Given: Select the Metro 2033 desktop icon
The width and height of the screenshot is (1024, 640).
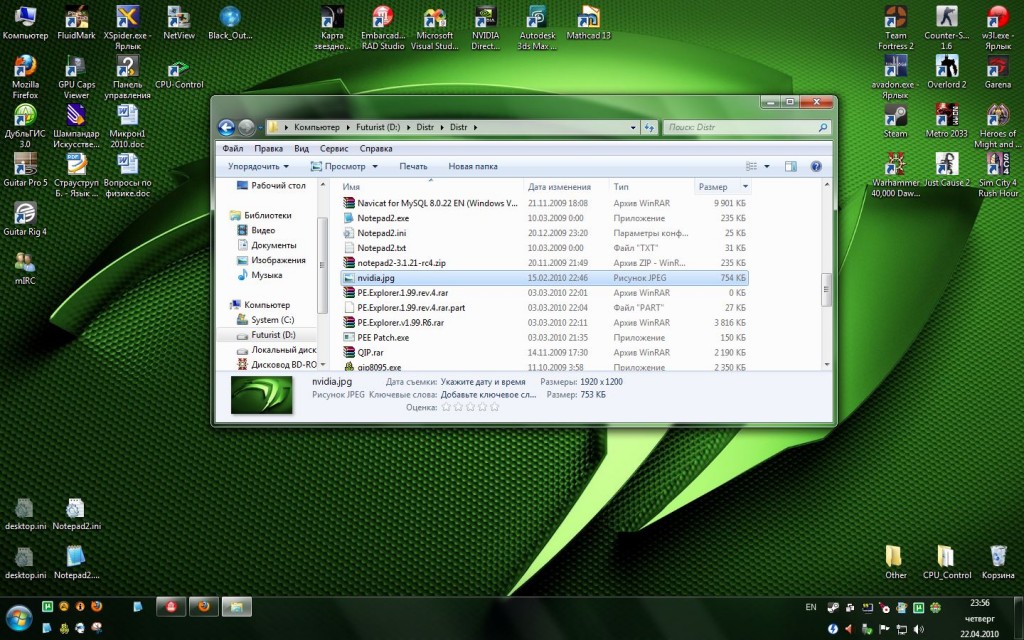Looking at the screenshot, I should point(946,121).
